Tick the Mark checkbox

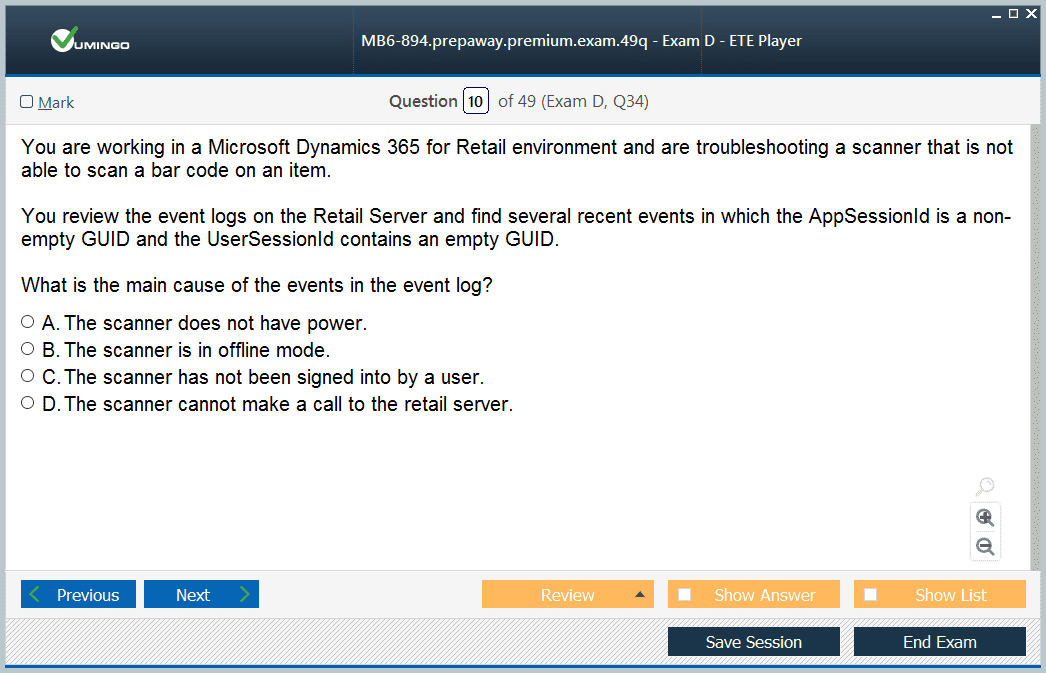pyautogui.click(x=27, y=101)
